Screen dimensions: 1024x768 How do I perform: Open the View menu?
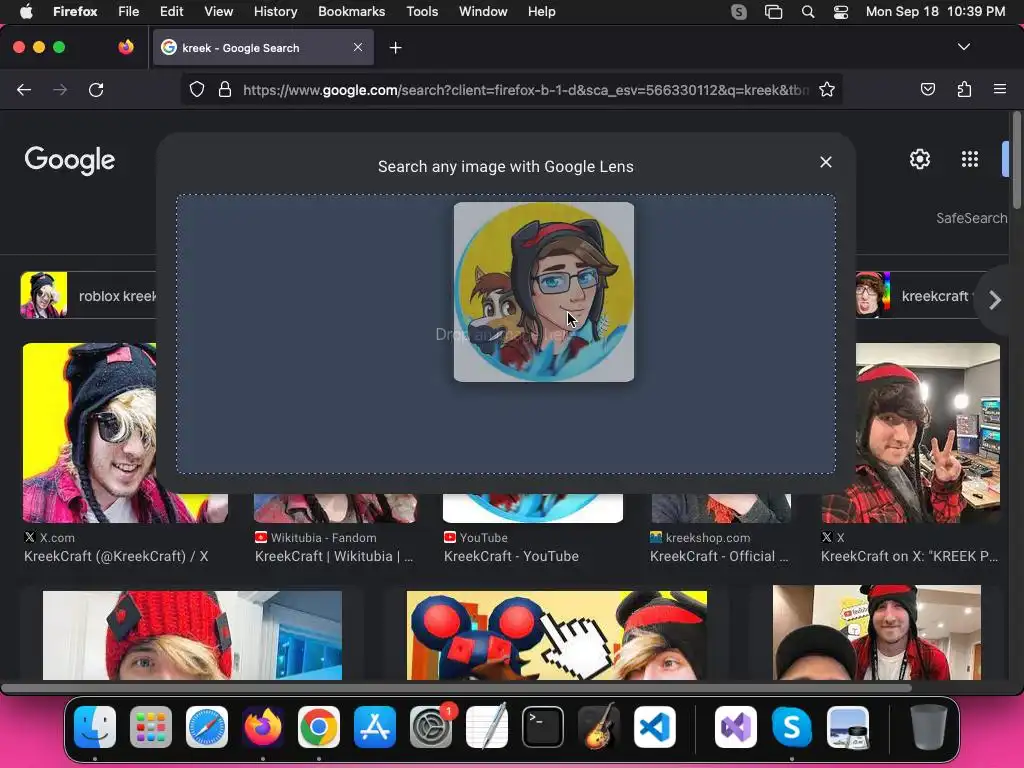click(x=218, y=12)
